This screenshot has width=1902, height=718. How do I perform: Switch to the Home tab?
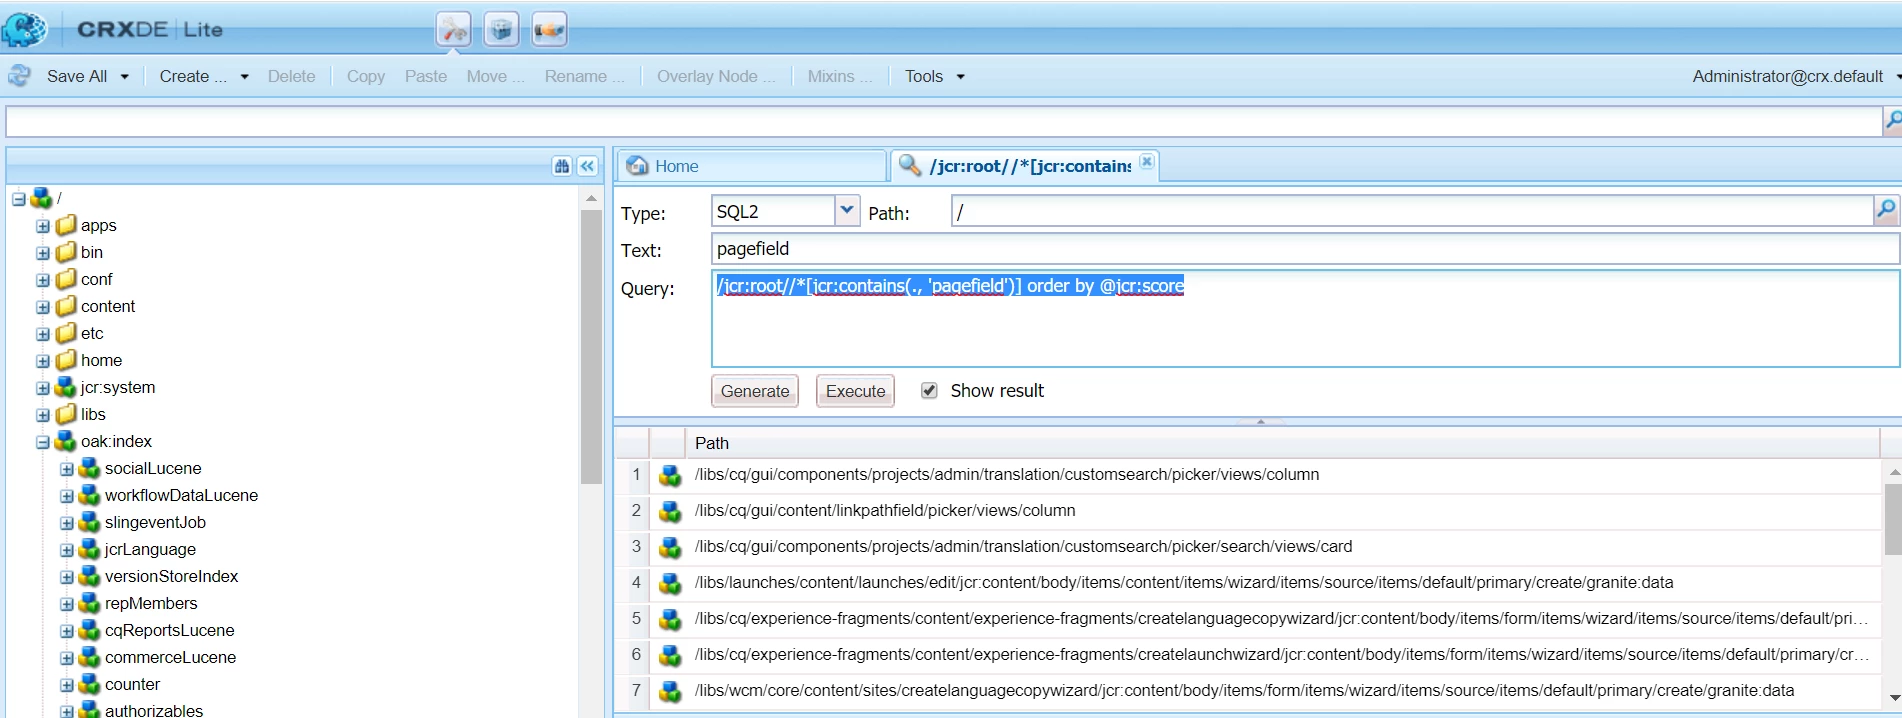pos(752,166)
